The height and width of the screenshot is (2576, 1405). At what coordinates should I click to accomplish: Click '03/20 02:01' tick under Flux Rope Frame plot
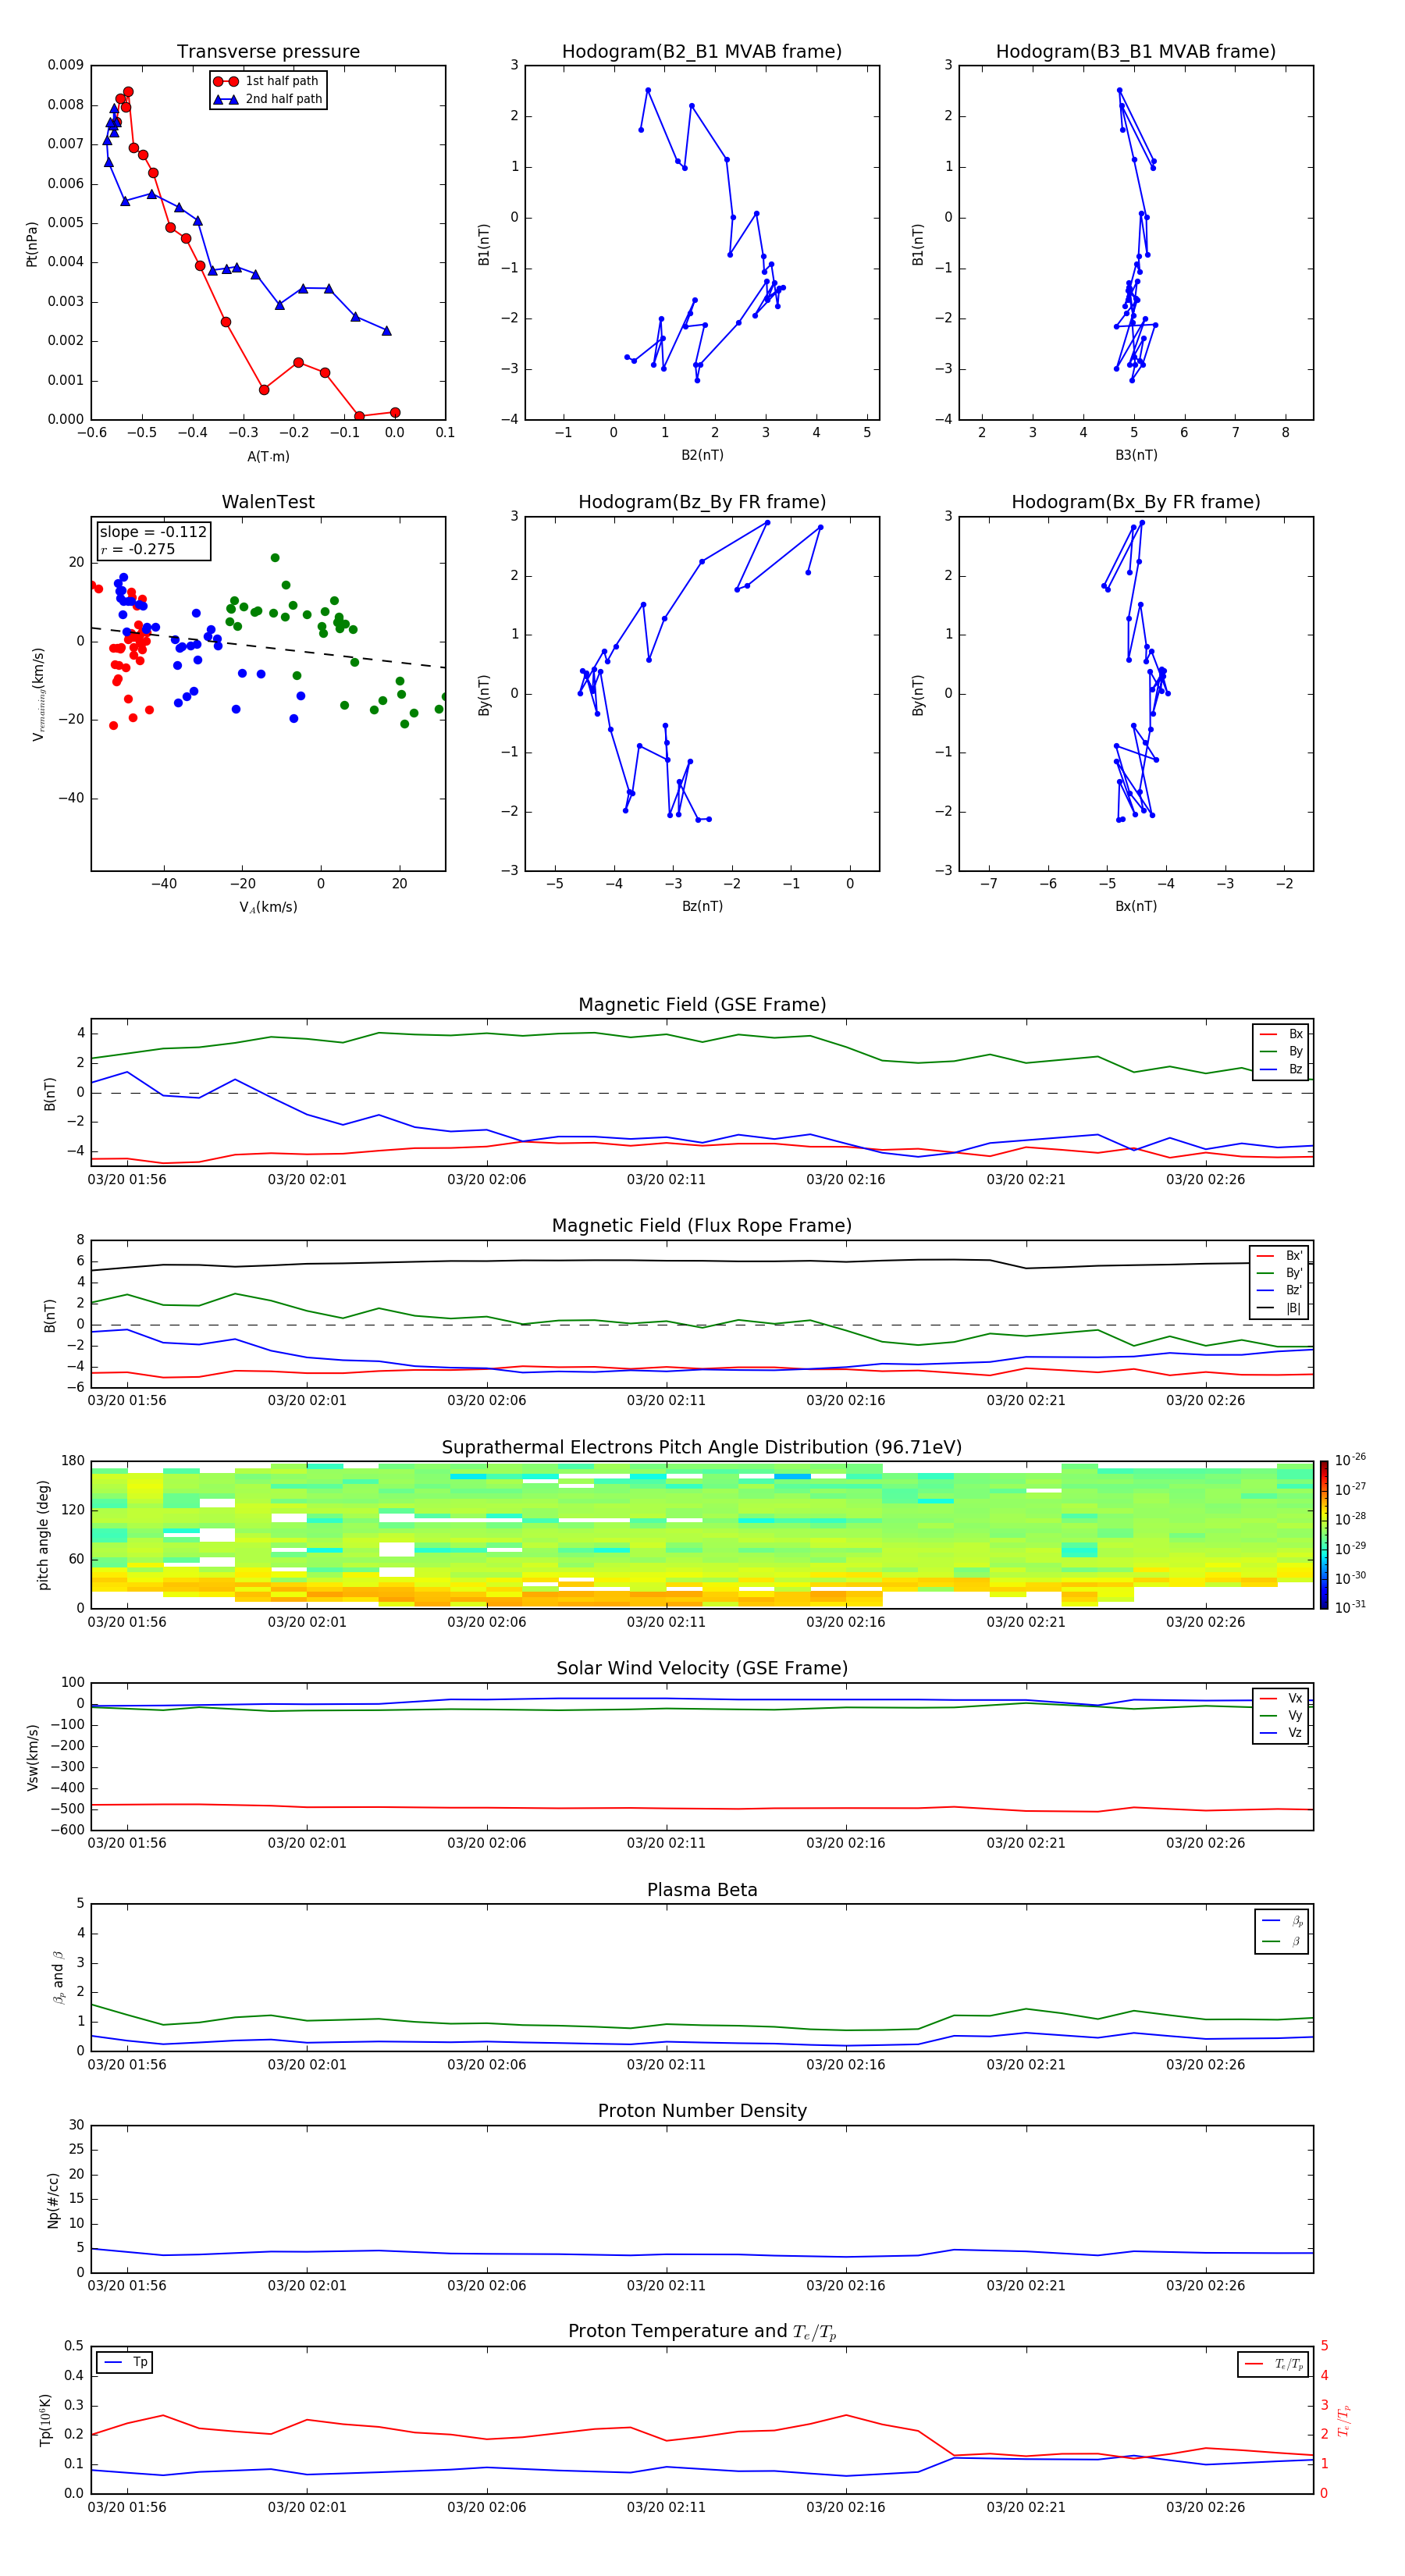tap(307, 1401)
